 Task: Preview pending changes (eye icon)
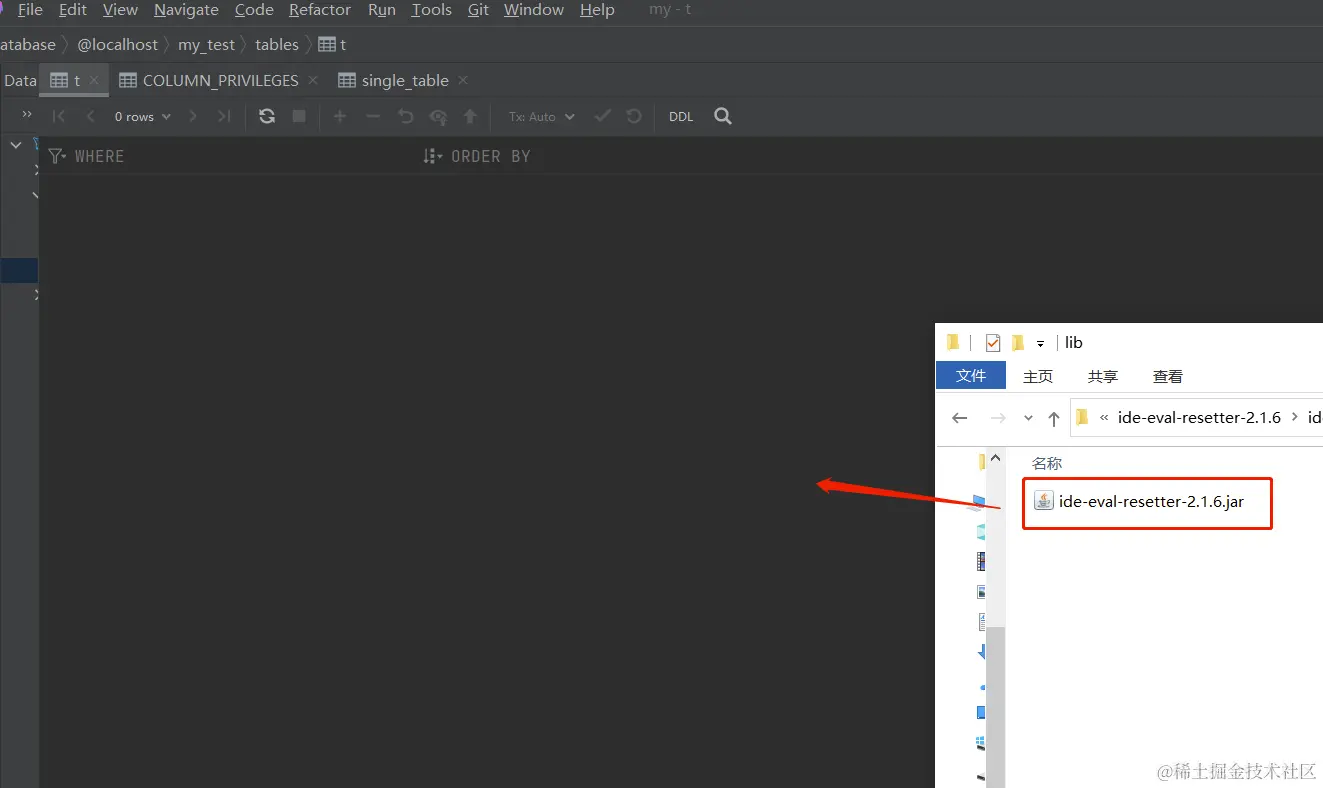pyautogui.click(x=438, y=117)
